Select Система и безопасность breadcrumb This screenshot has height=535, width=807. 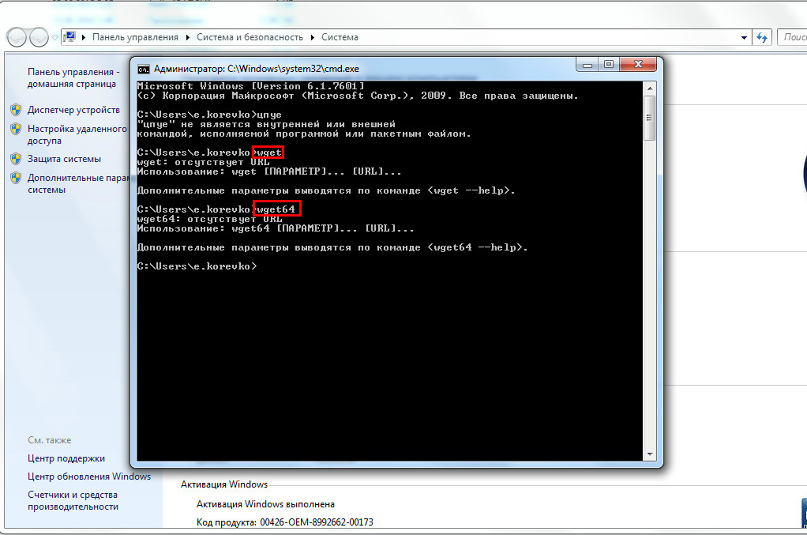click(250, 37)
